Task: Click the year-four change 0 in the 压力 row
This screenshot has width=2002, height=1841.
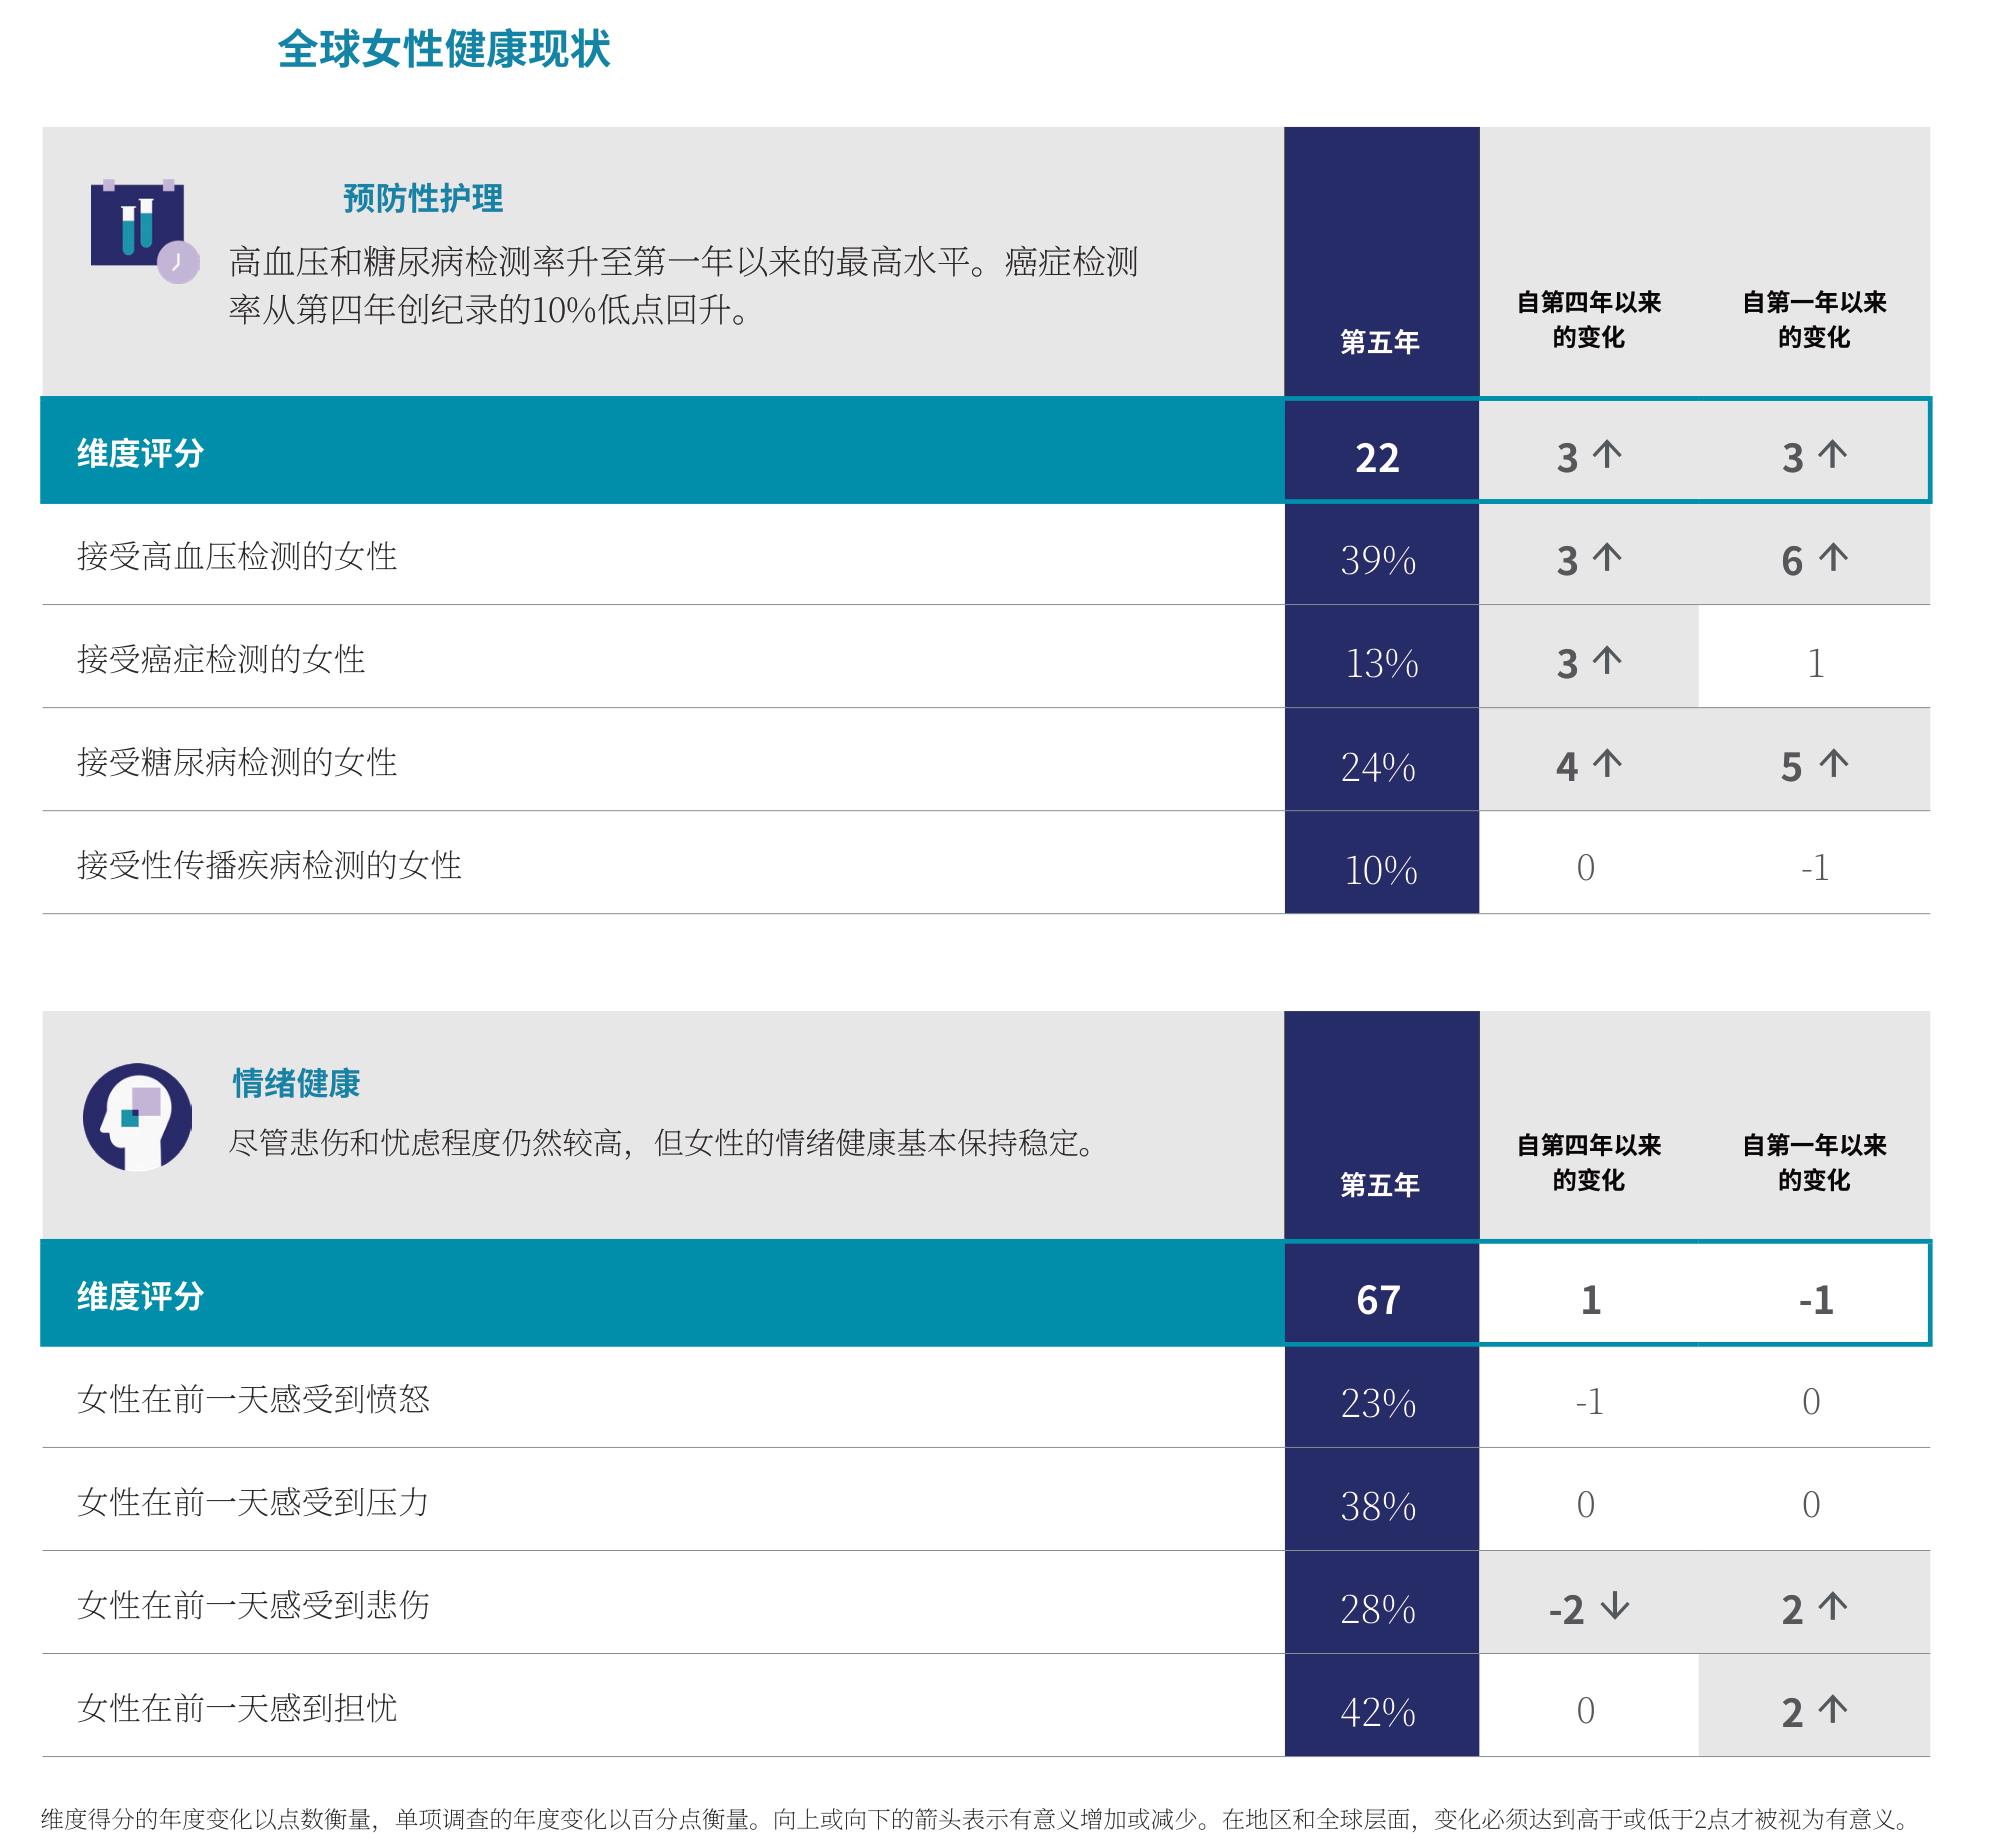Action: click(x=1586, y=1504)
